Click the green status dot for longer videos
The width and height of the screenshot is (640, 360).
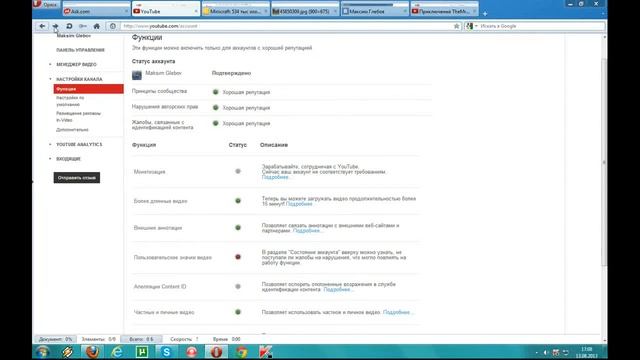(238, 201)
